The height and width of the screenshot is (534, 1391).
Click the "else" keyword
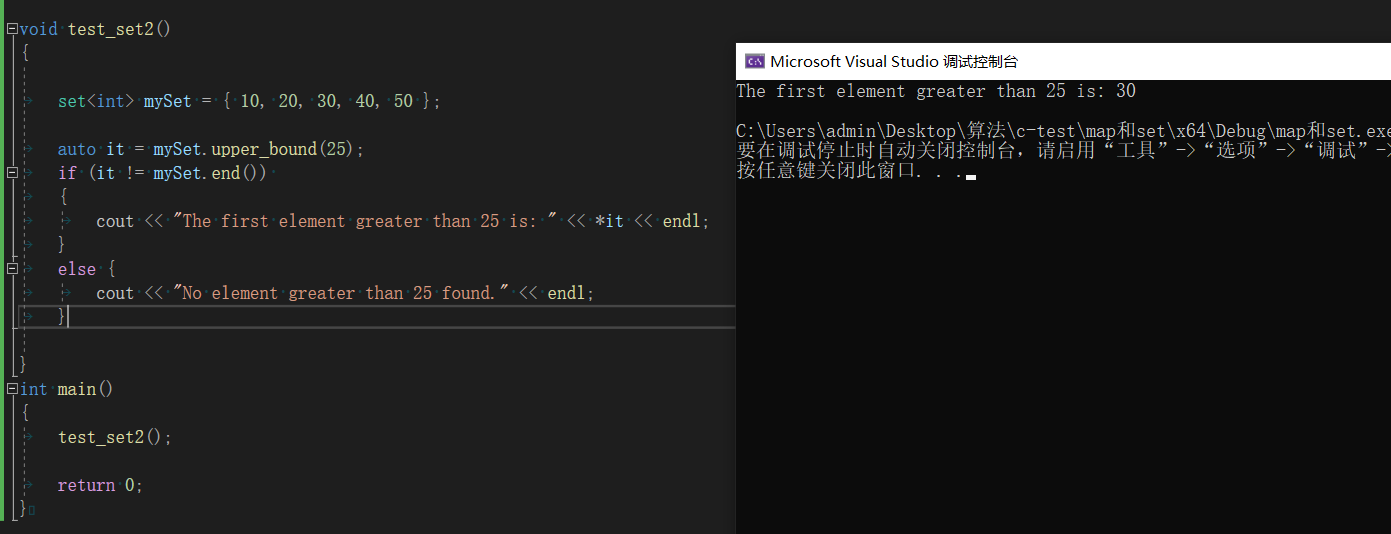[x=77, y=269]
